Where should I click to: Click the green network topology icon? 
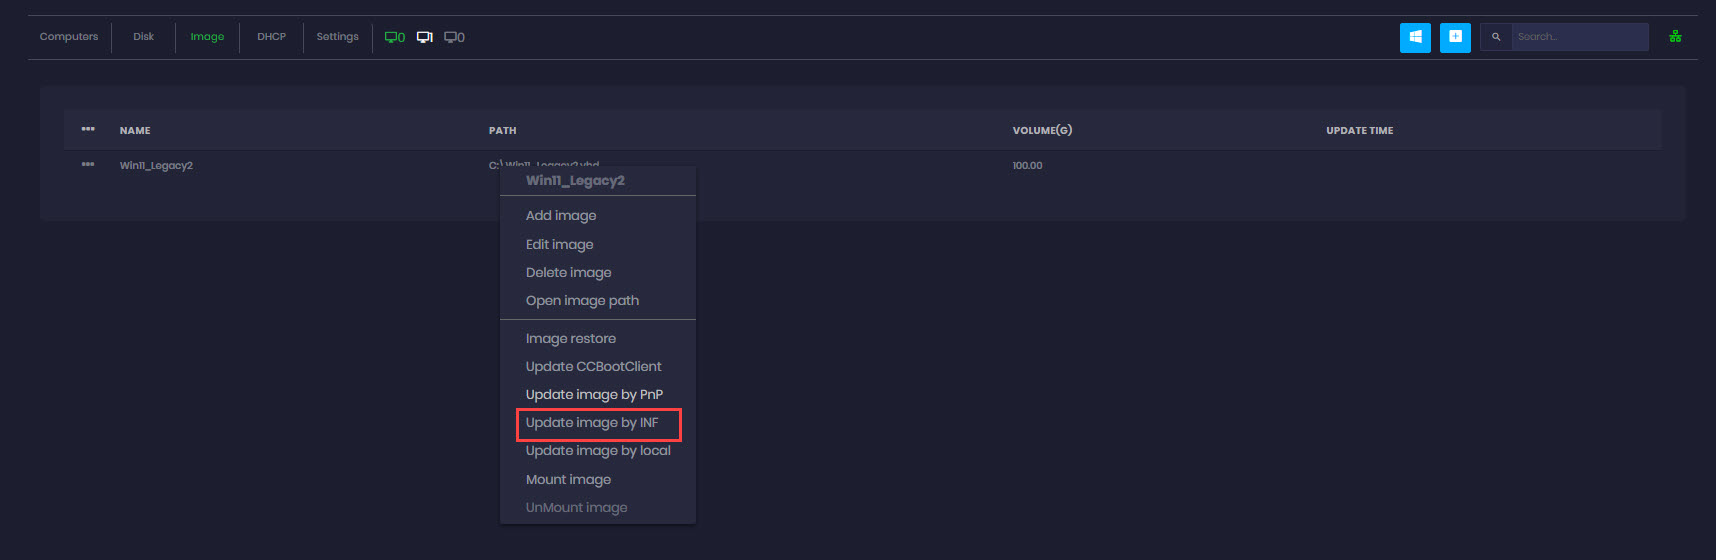(1675, 37)
